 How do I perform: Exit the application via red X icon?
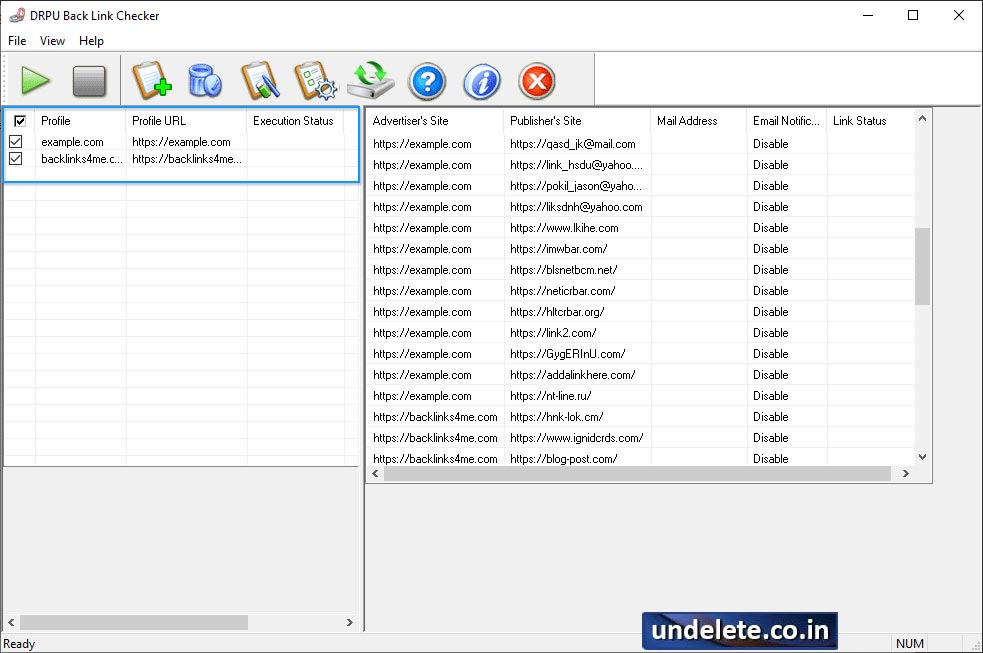click(536, 81)
